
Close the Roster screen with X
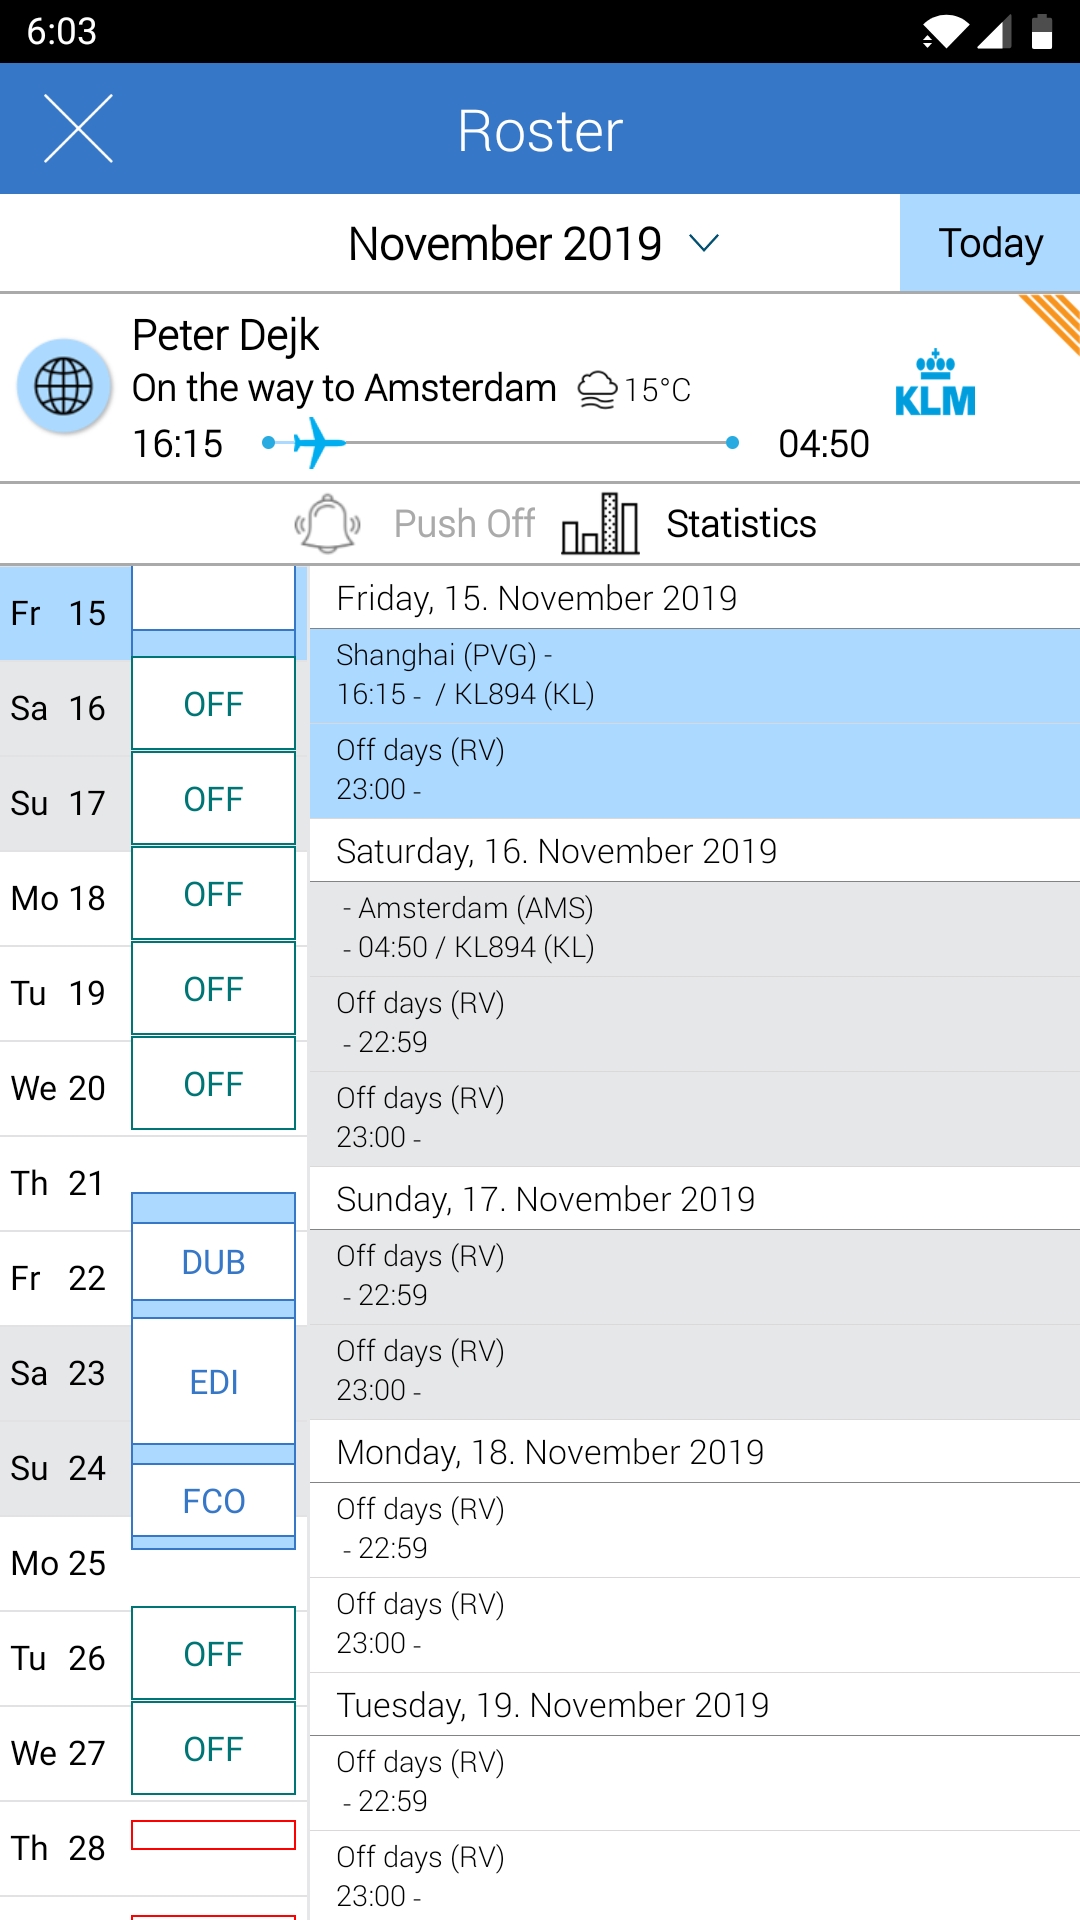(78, 129)
